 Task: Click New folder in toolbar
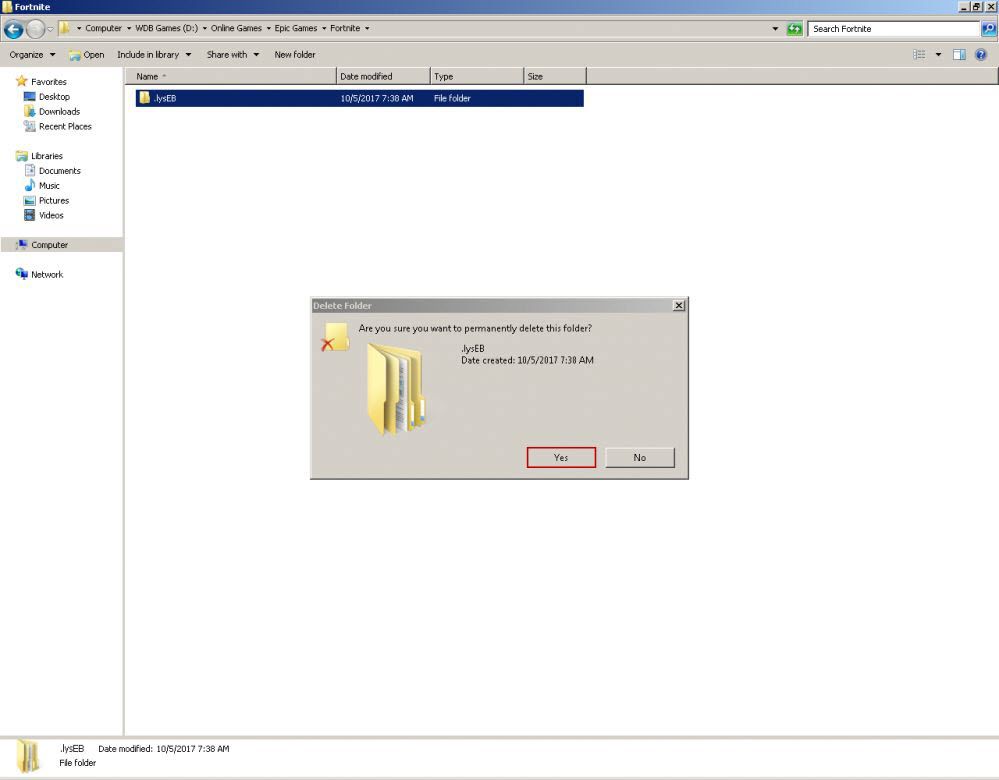294,55
